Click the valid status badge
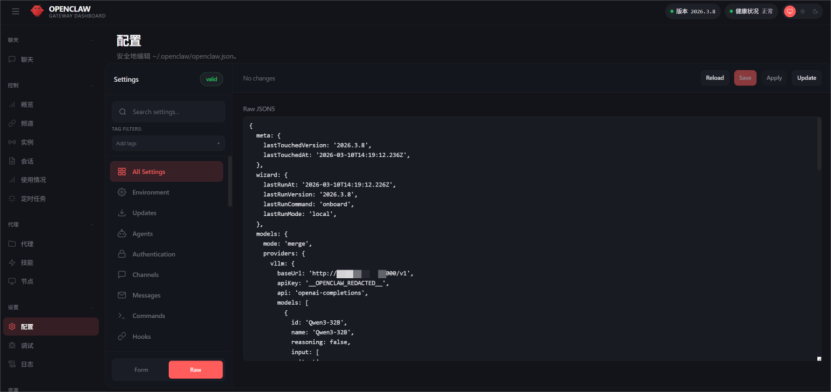The image size is (831, 392). [x=211, y=79]
